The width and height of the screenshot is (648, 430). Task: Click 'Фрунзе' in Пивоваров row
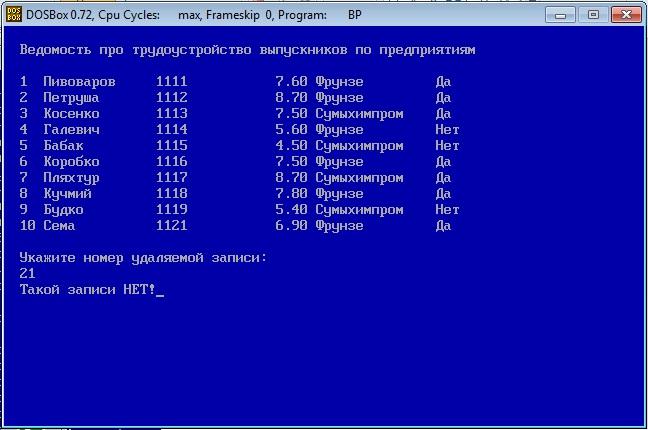(x=339, y=82)
